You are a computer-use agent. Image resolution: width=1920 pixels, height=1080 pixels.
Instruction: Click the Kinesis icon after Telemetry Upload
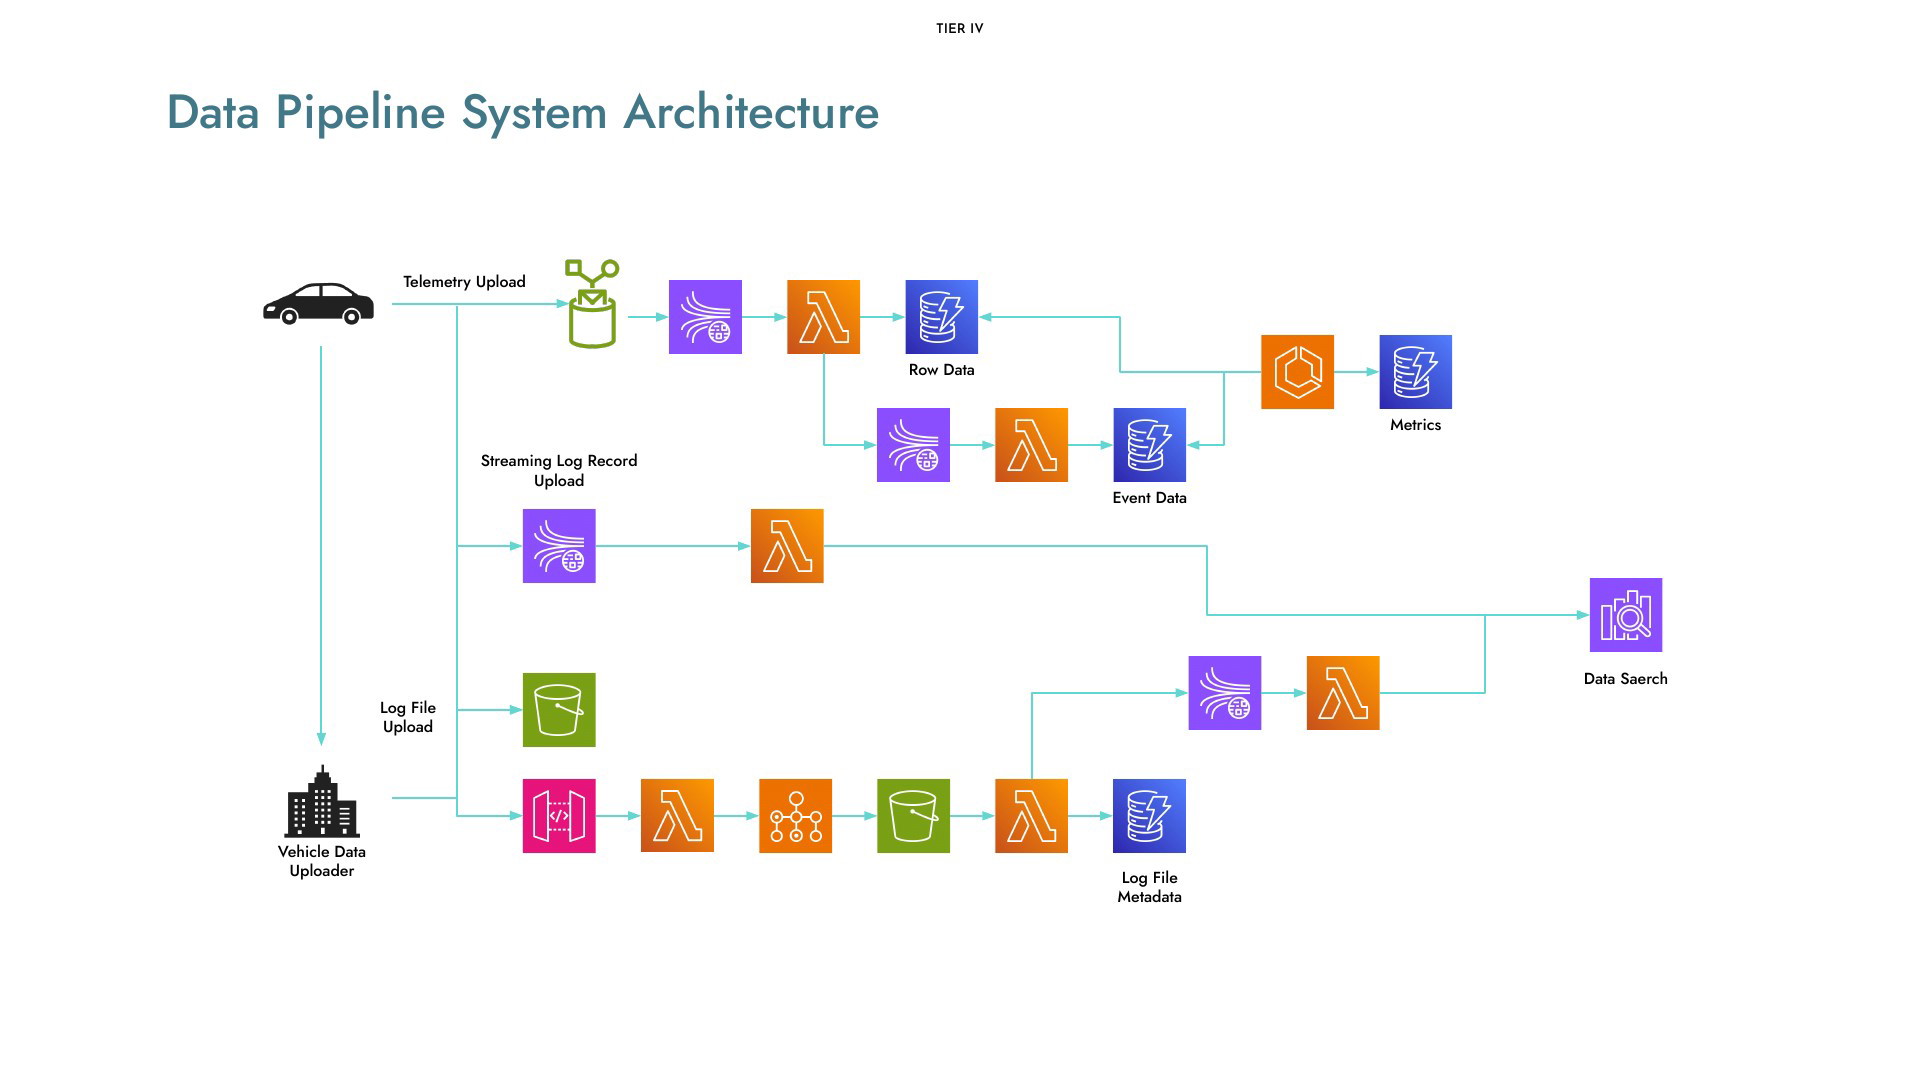705,317
